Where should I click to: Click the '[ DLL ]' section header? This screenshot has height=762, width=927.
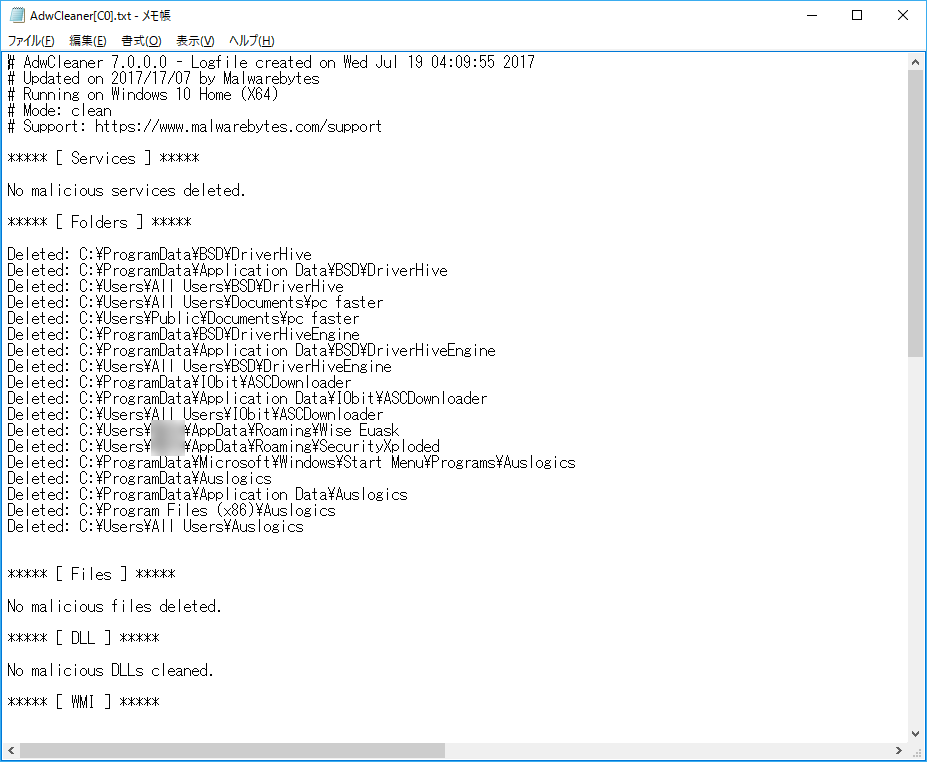[83, 638]
